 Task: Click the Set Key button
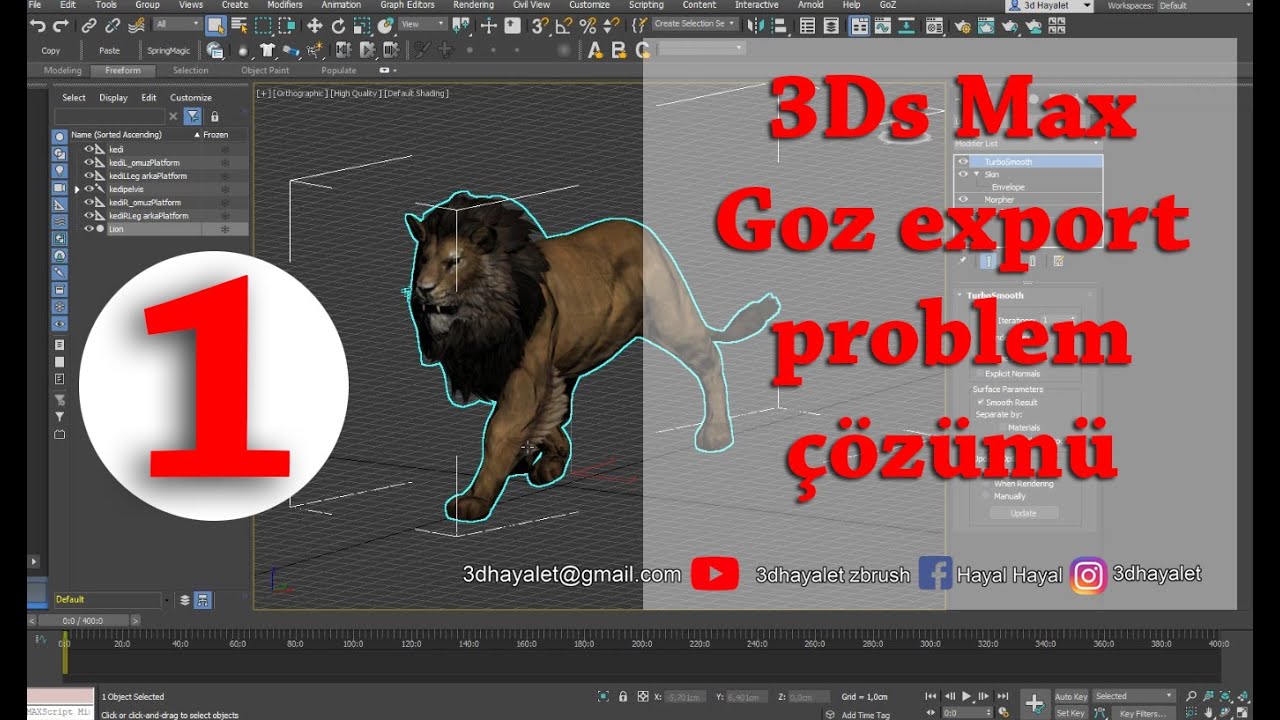[1071, 713]
